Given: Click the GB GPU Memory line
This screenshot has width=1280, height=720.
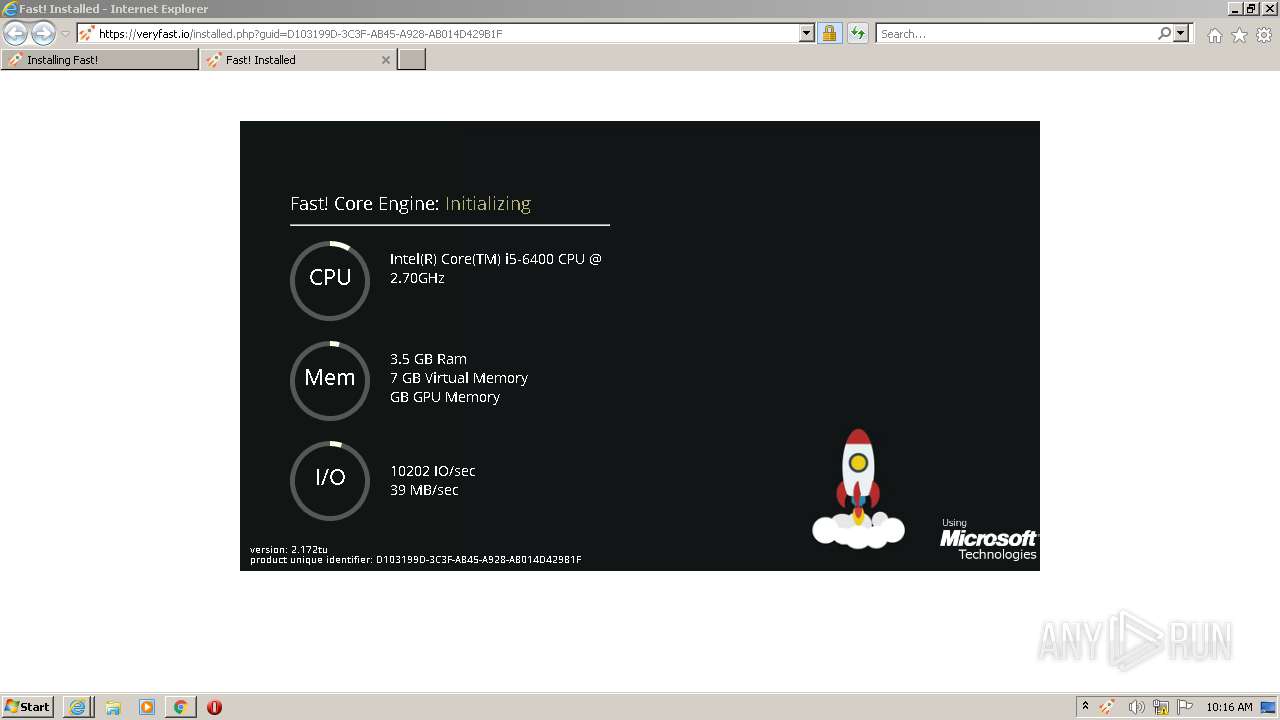Looking at the screenshot, I should (445, 397).
